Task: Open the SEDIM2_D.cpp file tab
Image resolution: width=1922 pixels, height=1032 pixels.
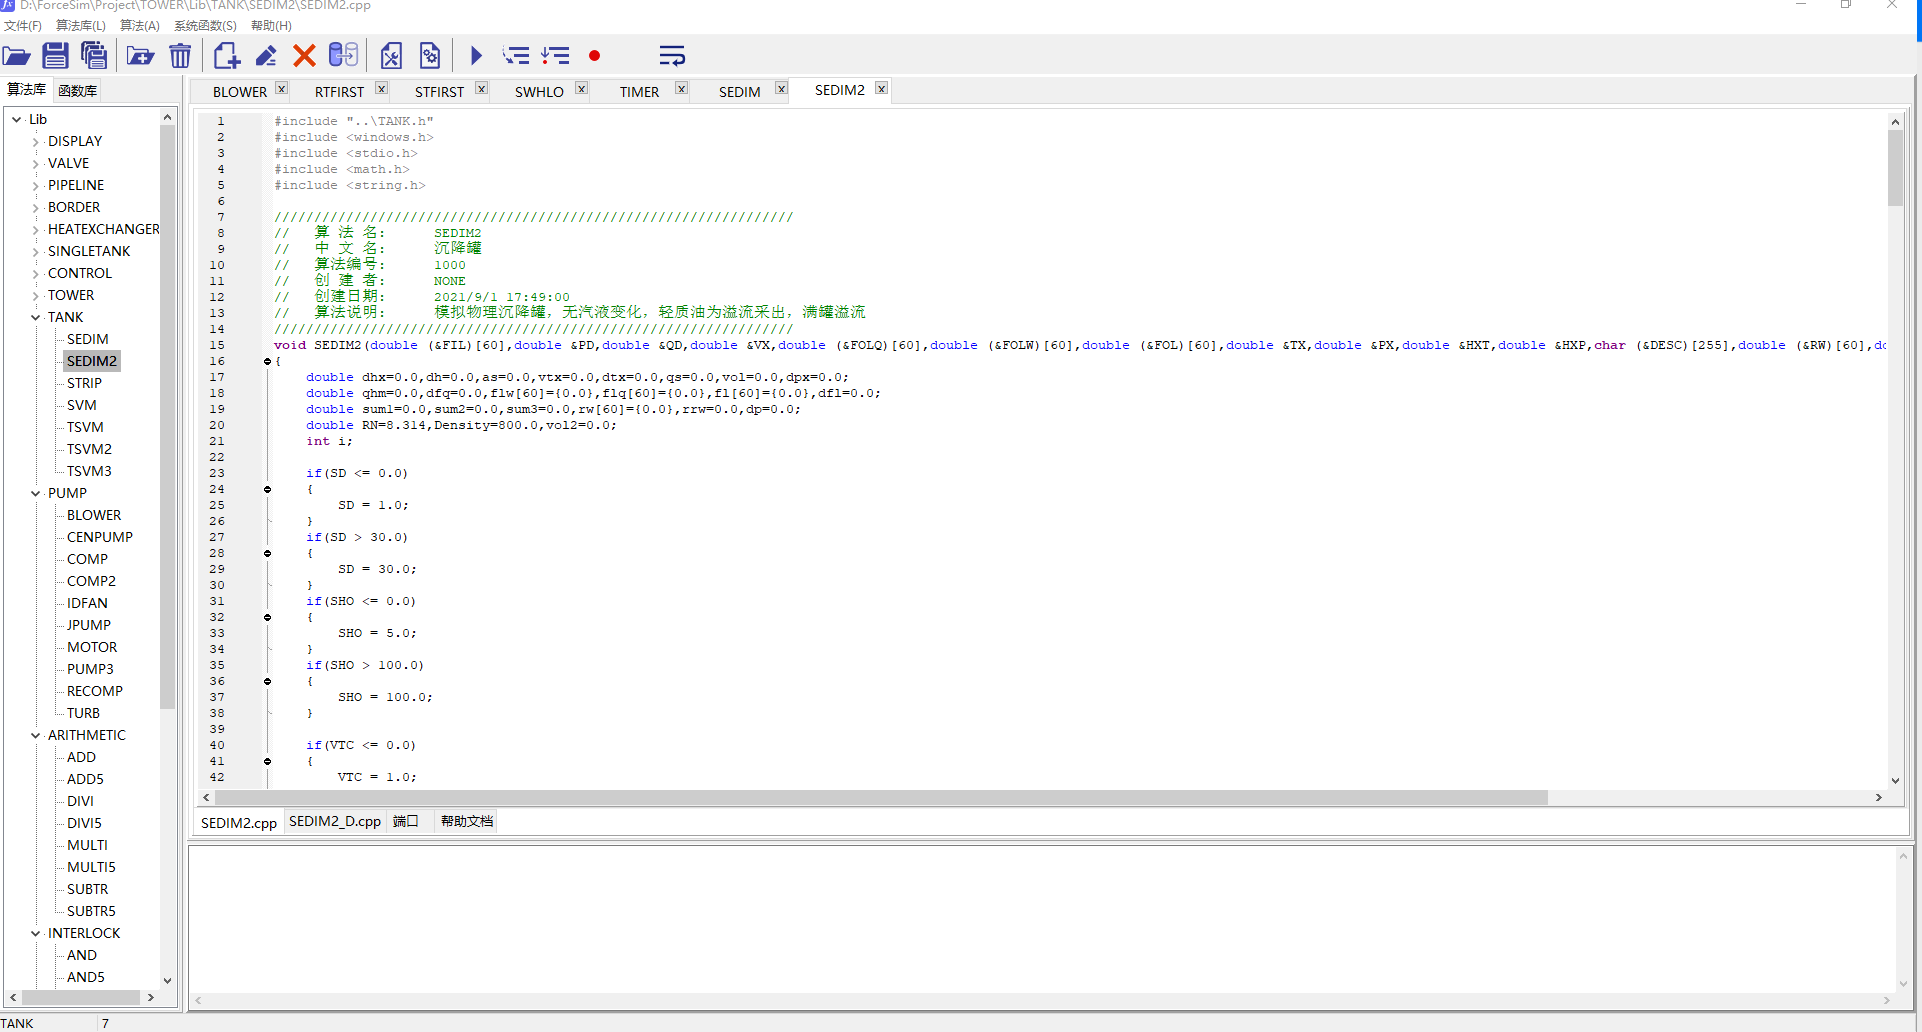Action: (x=334, y=822)
